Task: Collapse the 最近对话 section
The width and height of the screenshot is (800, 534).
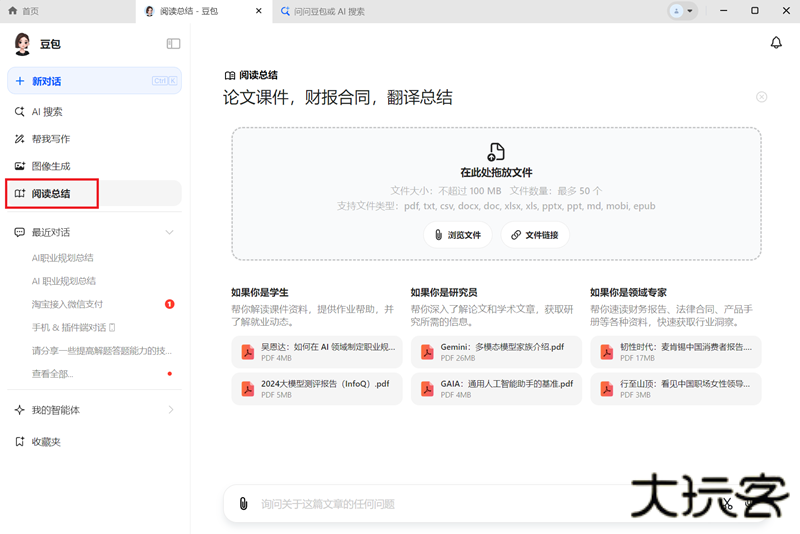Action: pyautogui.click(x=169, y=232)
